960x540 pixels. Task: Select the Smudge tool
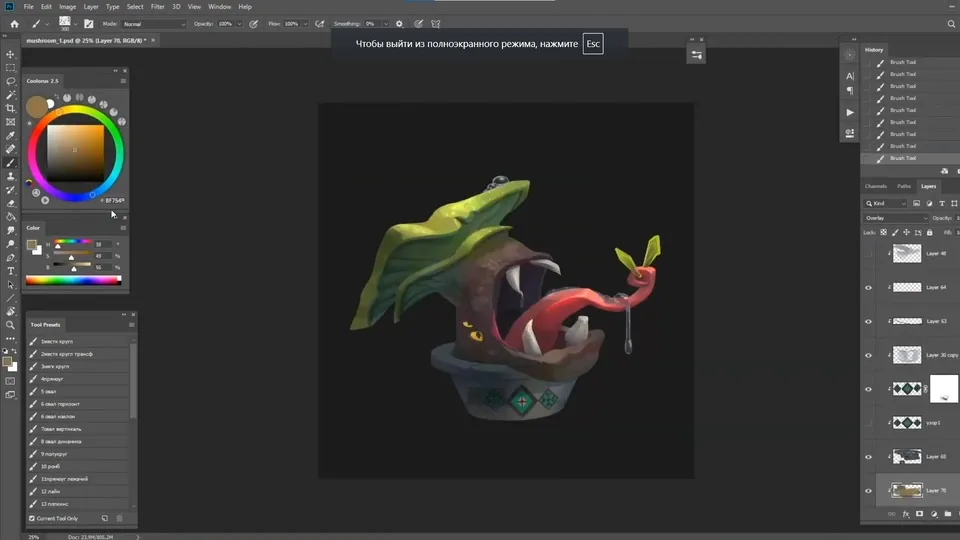[x=10, y=230]
